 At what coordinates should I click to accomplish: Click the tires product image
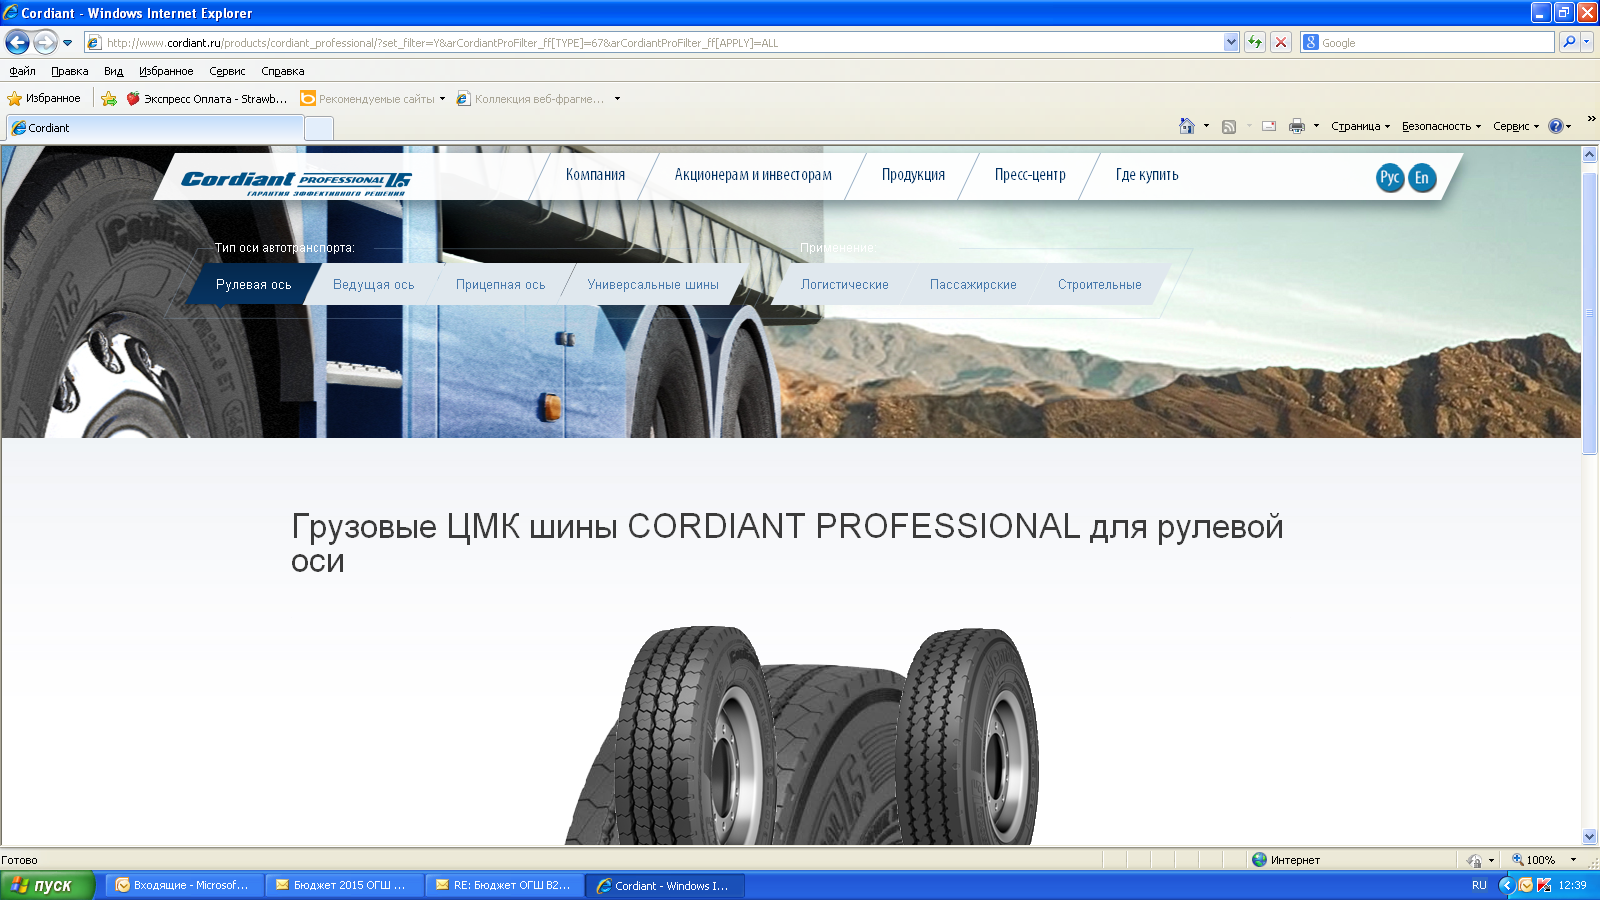802,735
